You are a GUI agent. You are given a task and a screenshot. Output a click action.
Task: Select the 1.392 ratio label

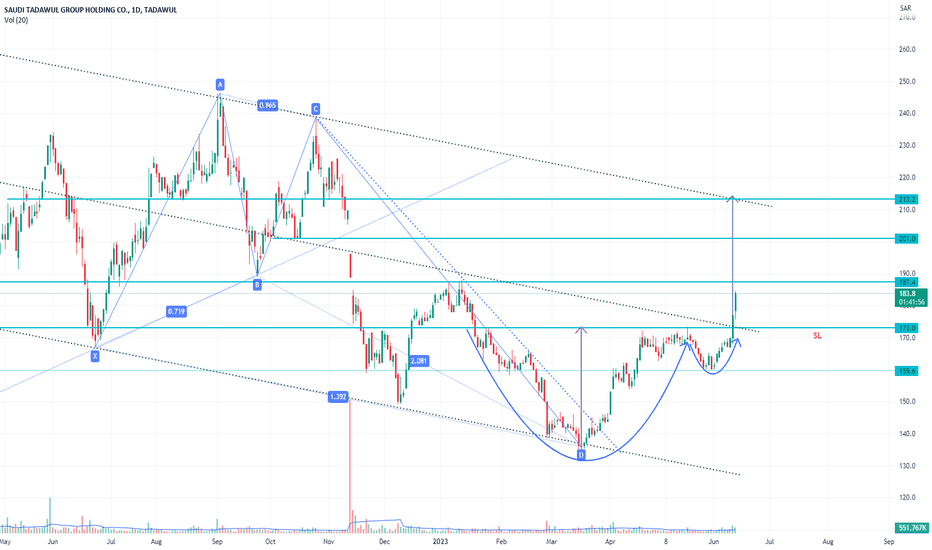coord(338,397)
